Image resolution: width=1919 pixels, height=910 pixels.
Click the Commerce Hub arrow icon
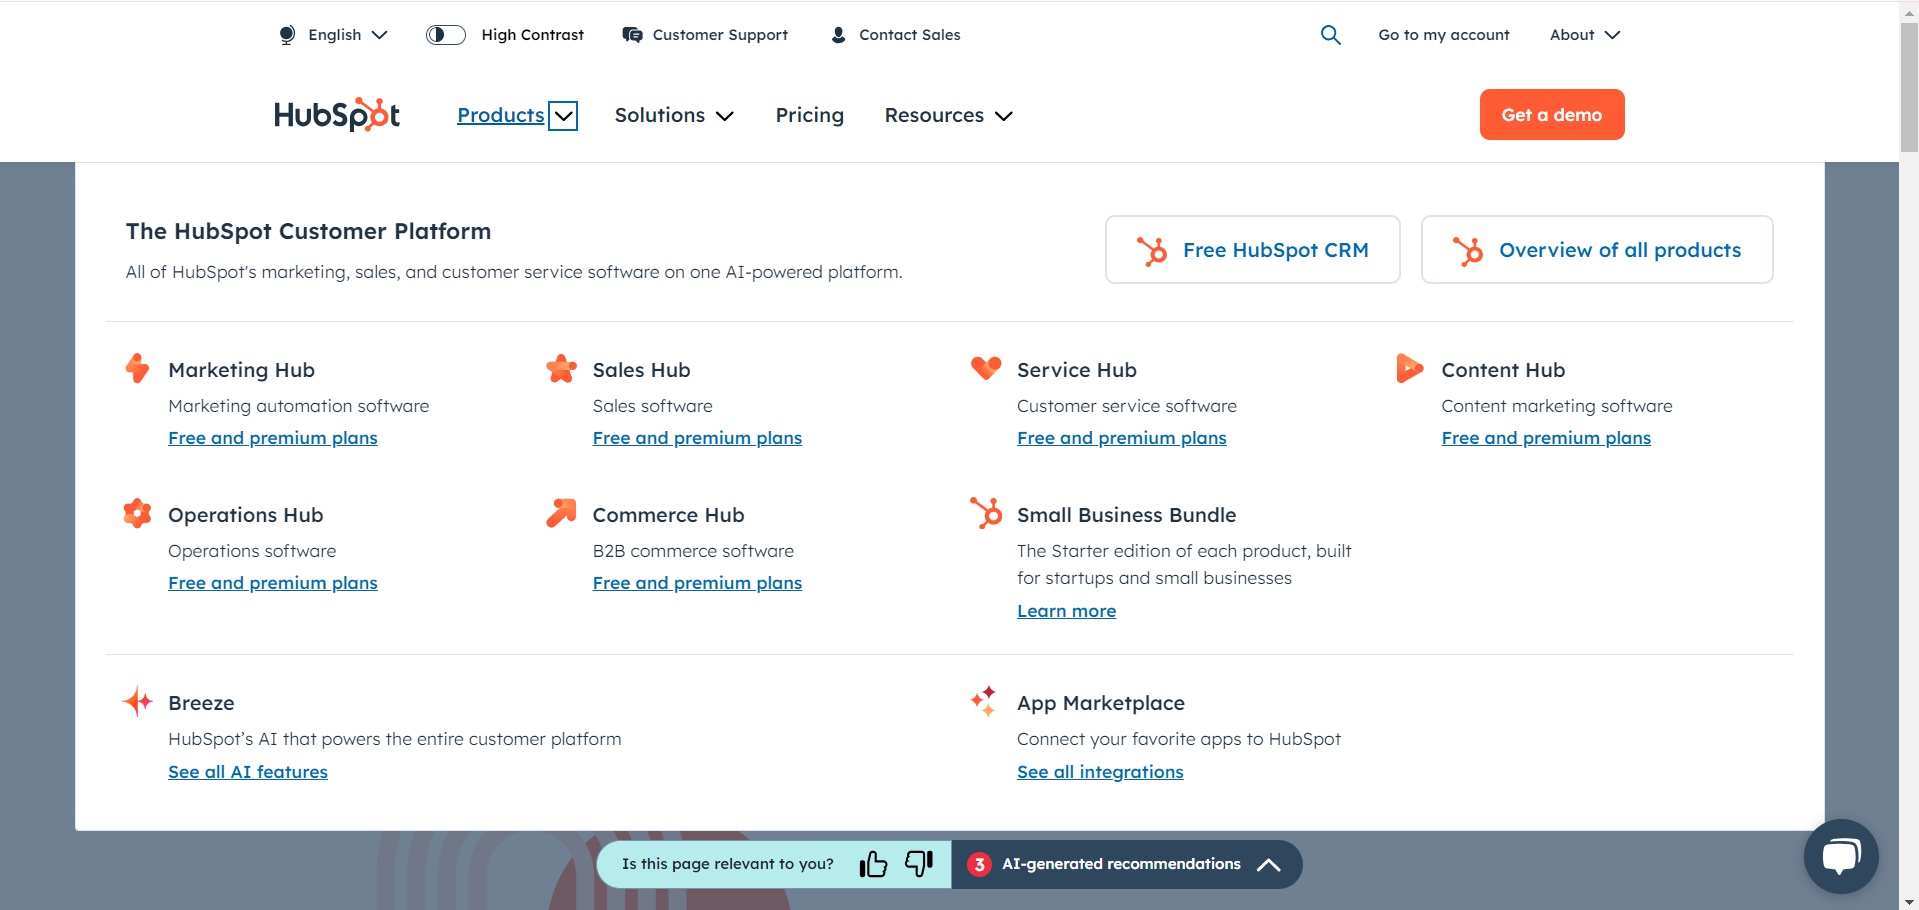pos(562,513)
